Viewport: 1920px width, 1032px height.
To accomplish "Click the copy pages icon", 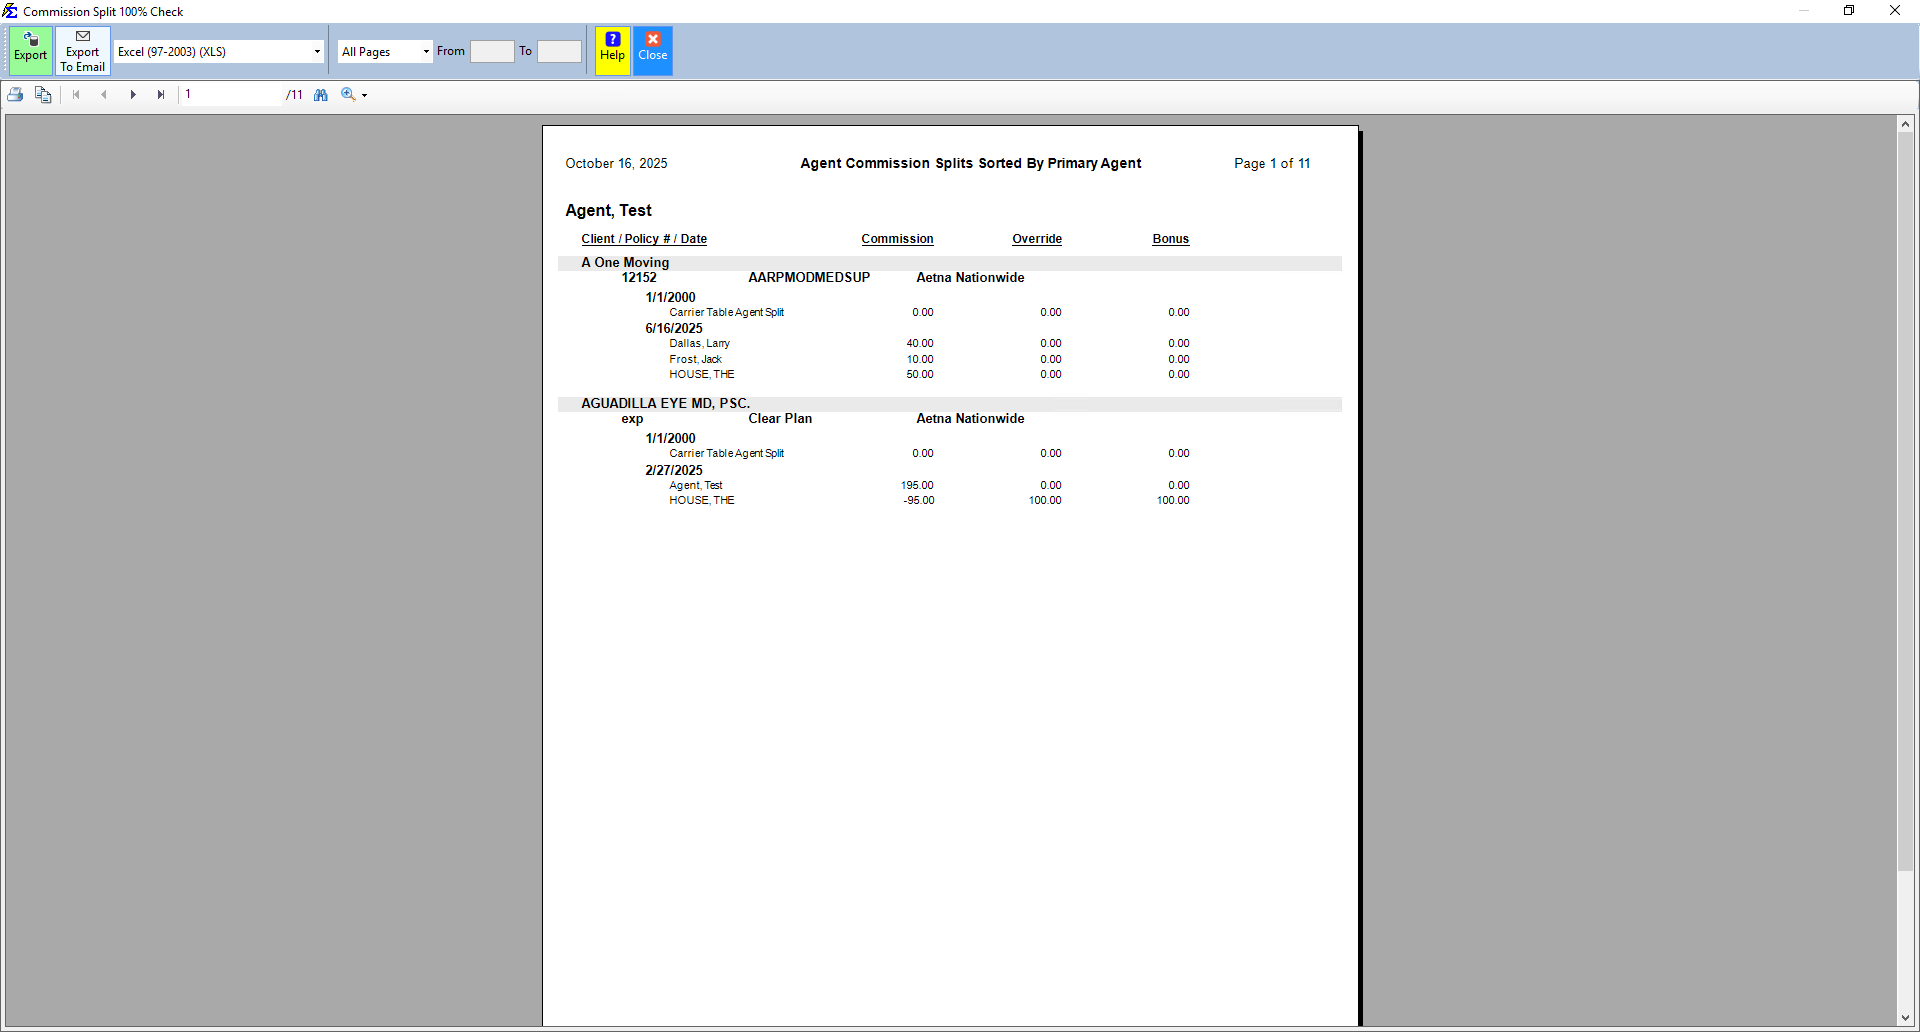I will [43, 95].
